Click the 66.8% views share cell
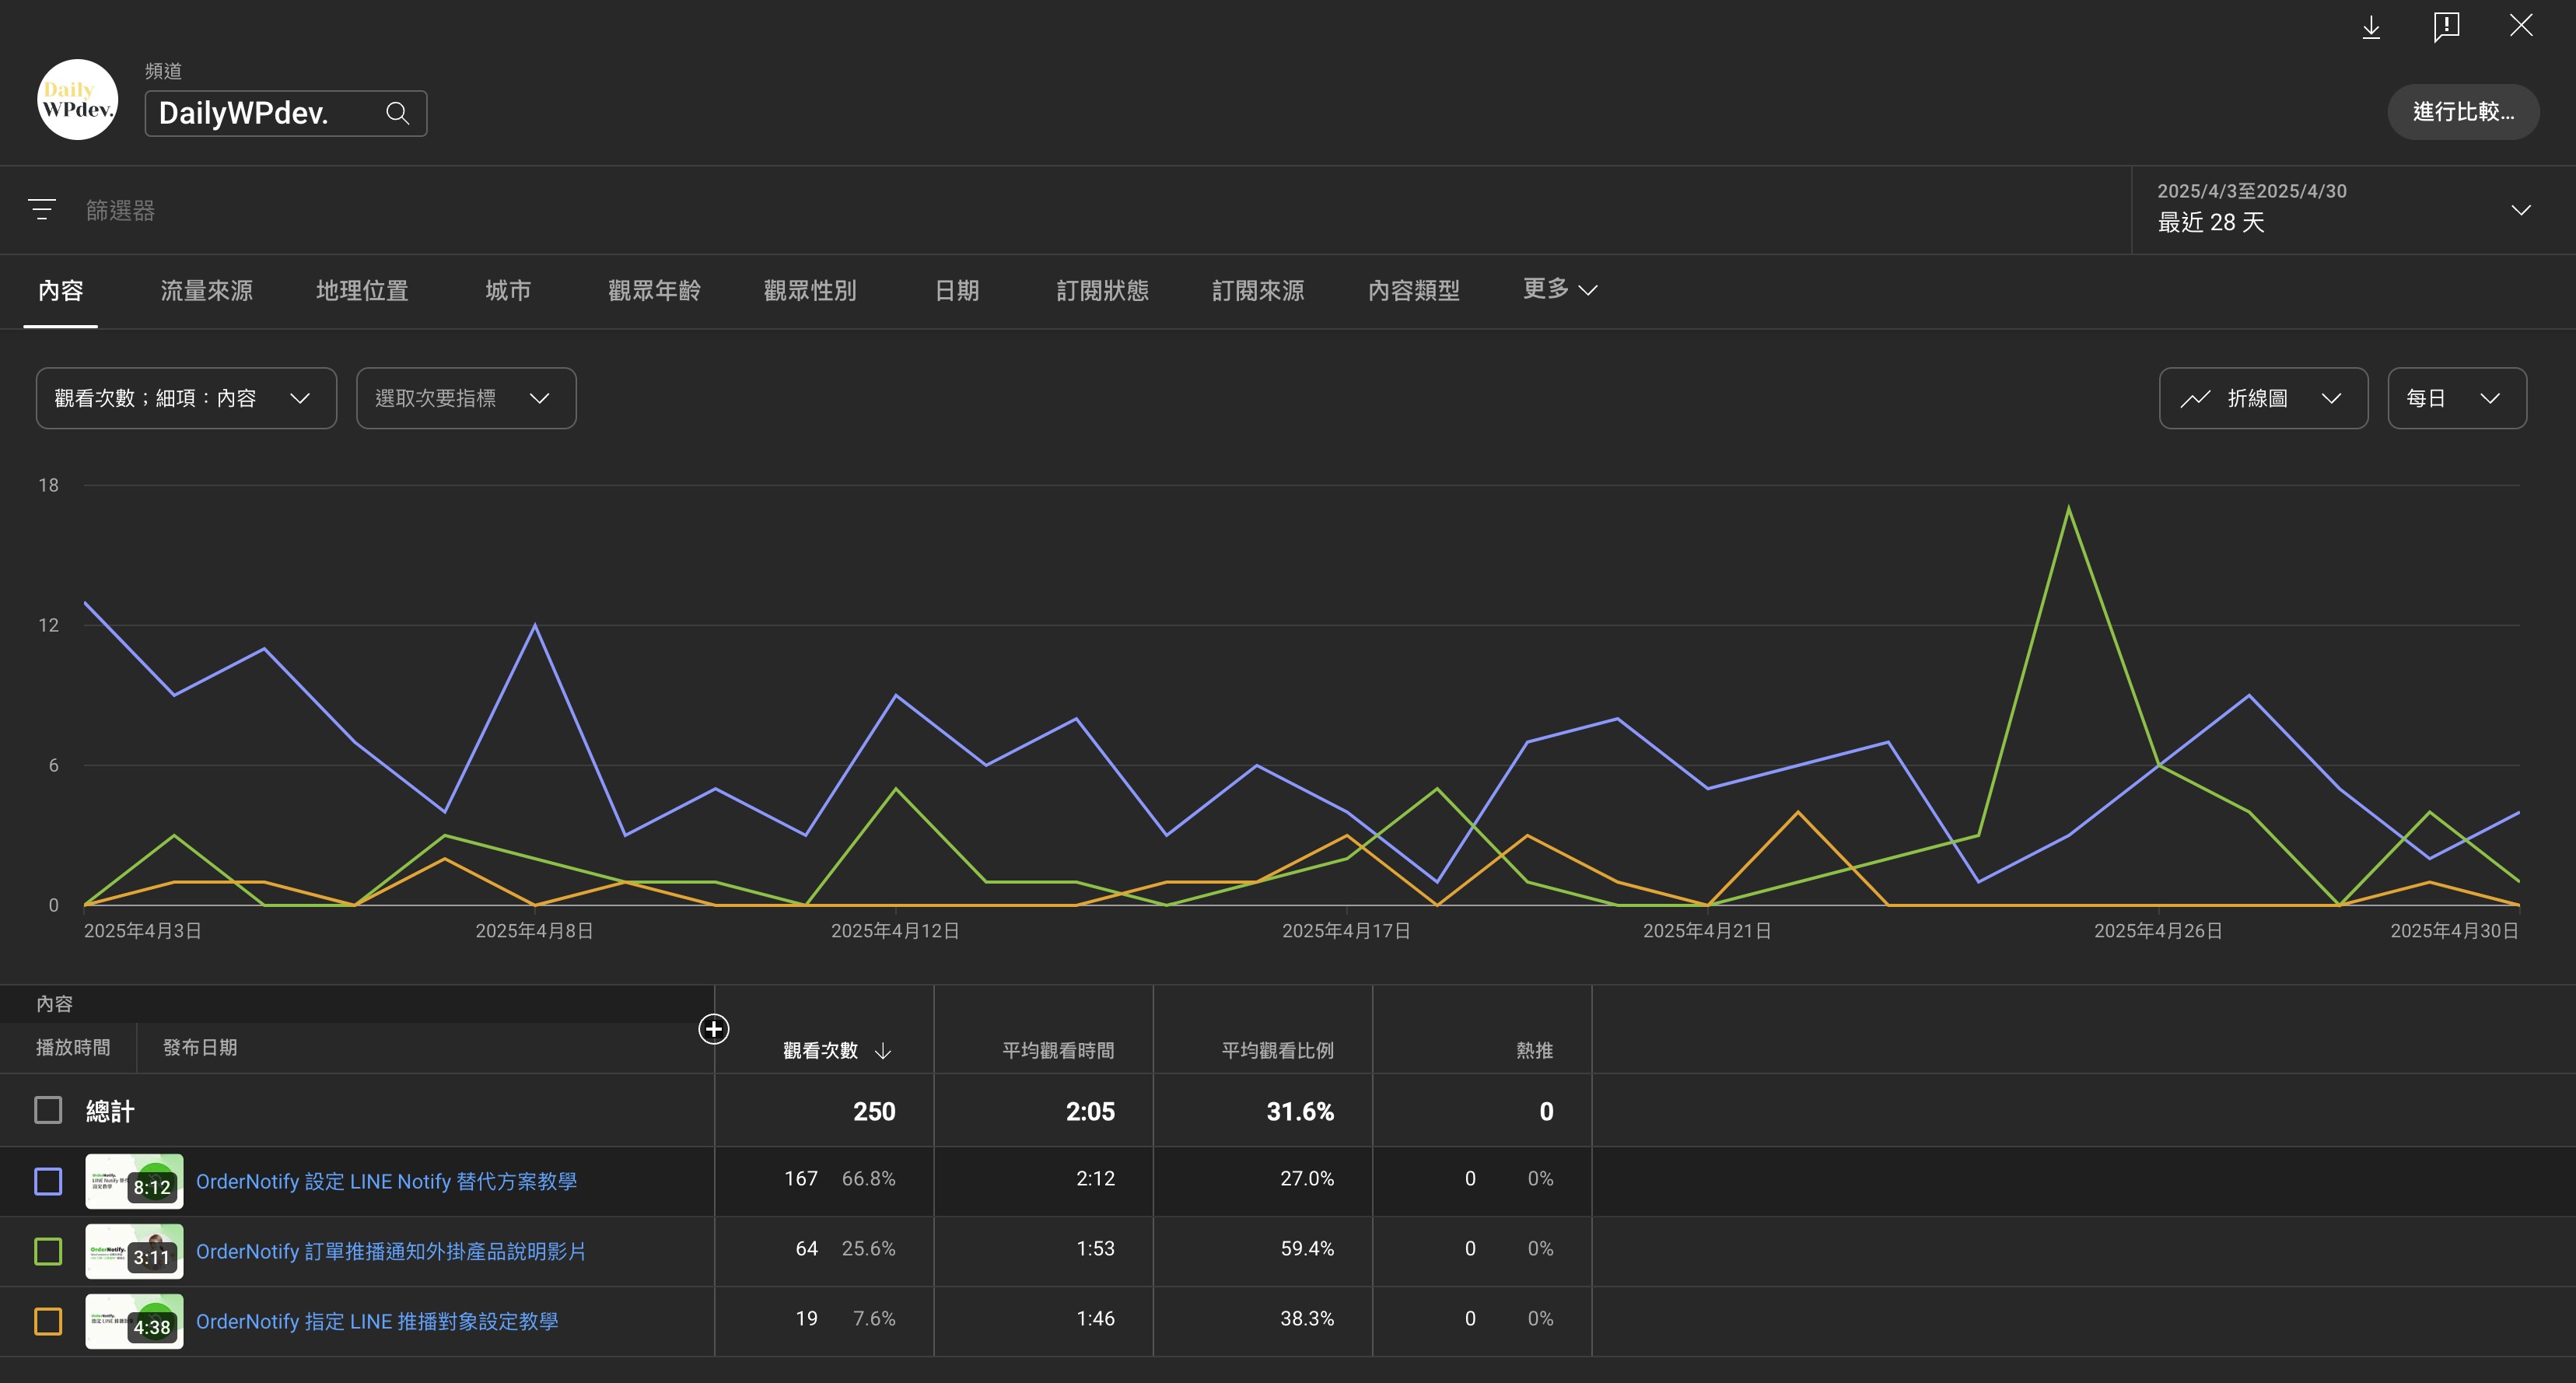 [x=868, y=1179]
